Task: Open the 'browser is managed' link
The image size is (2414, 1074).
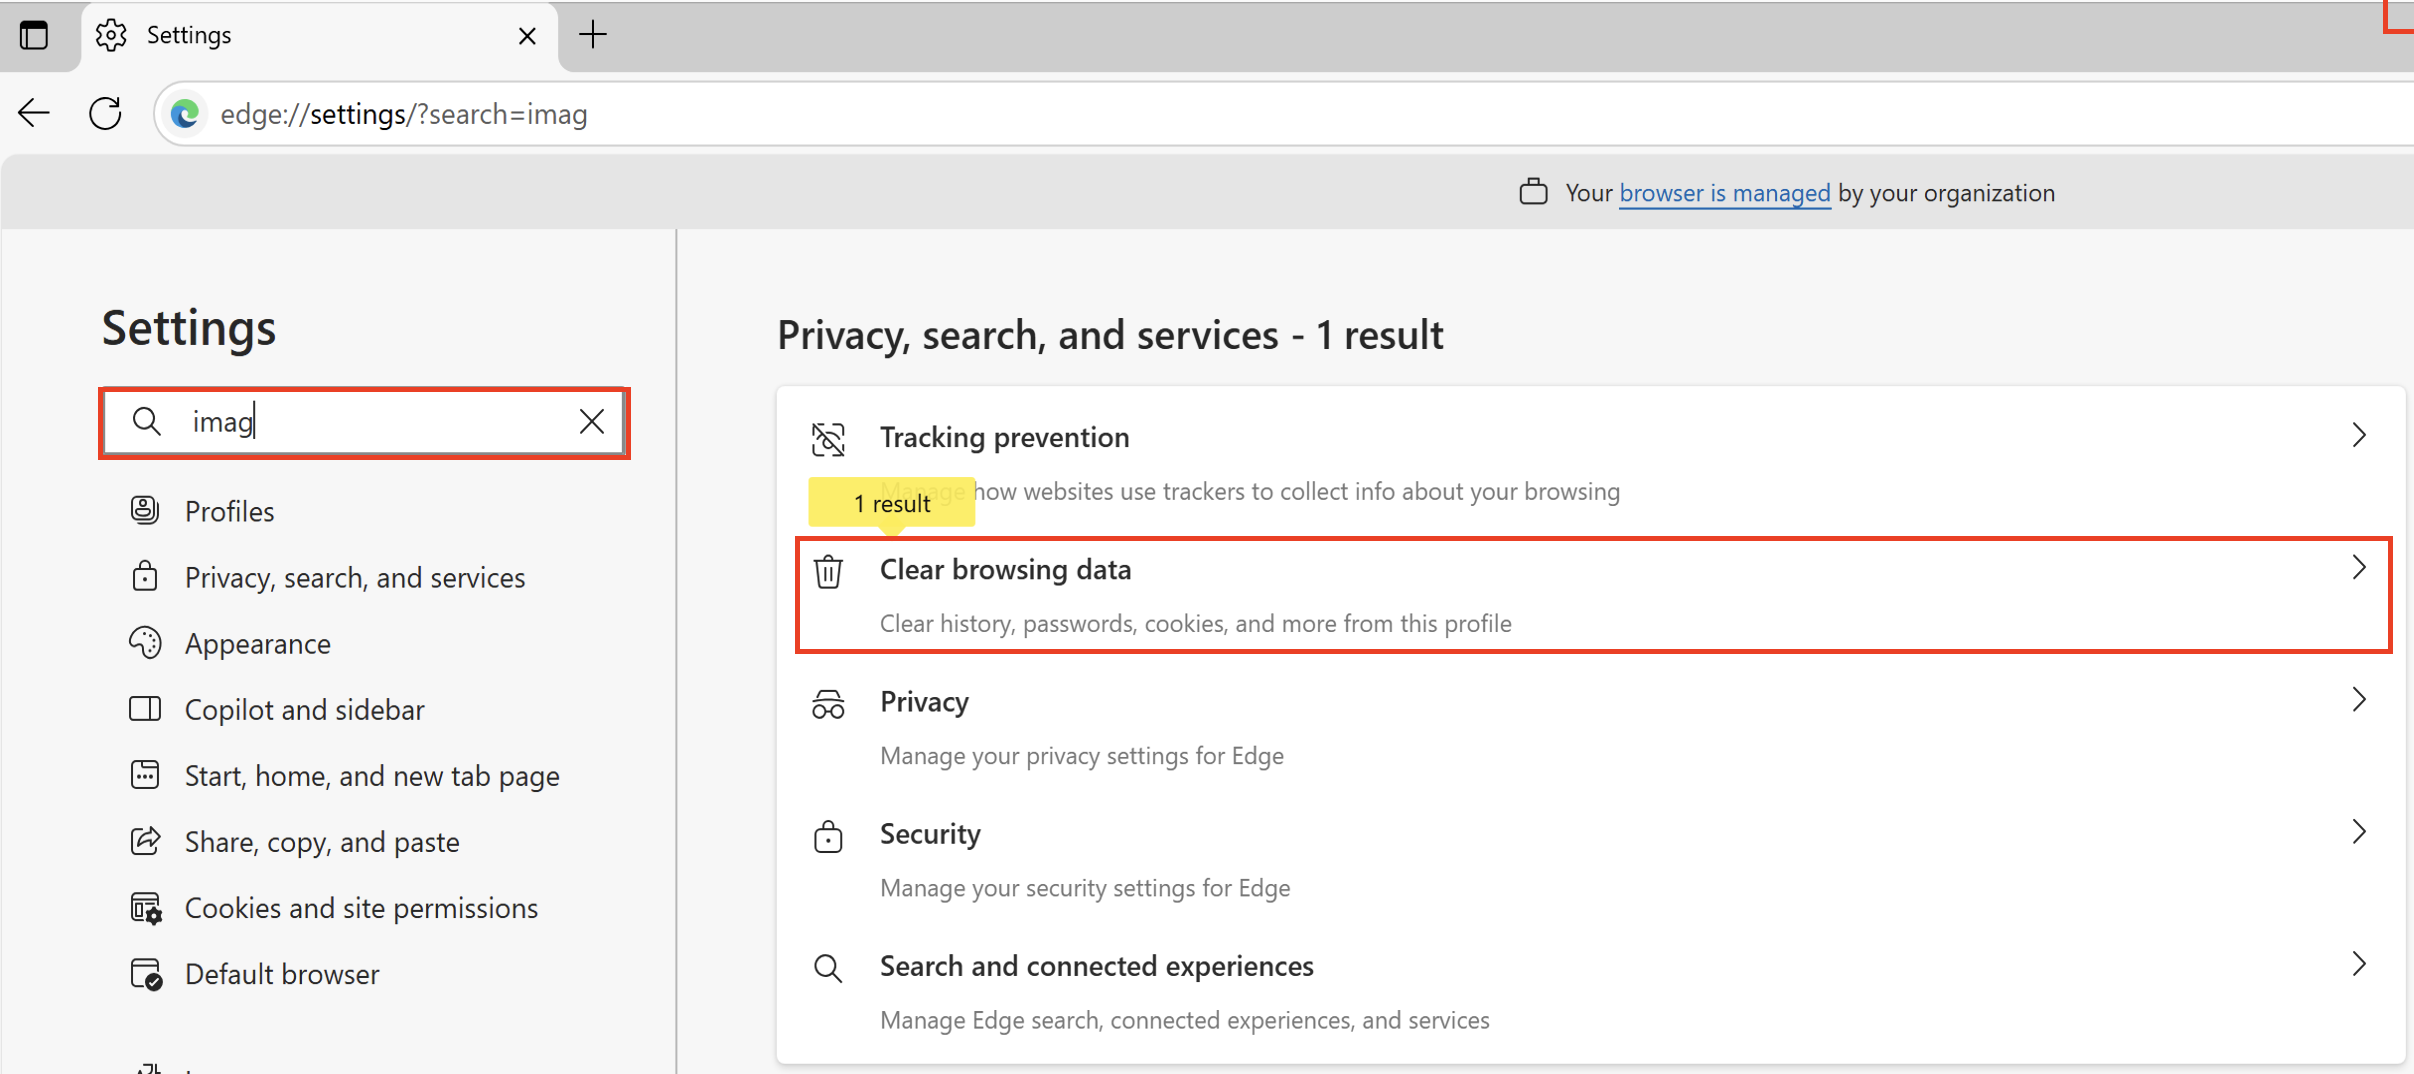Action: [x=1724, y=193]
